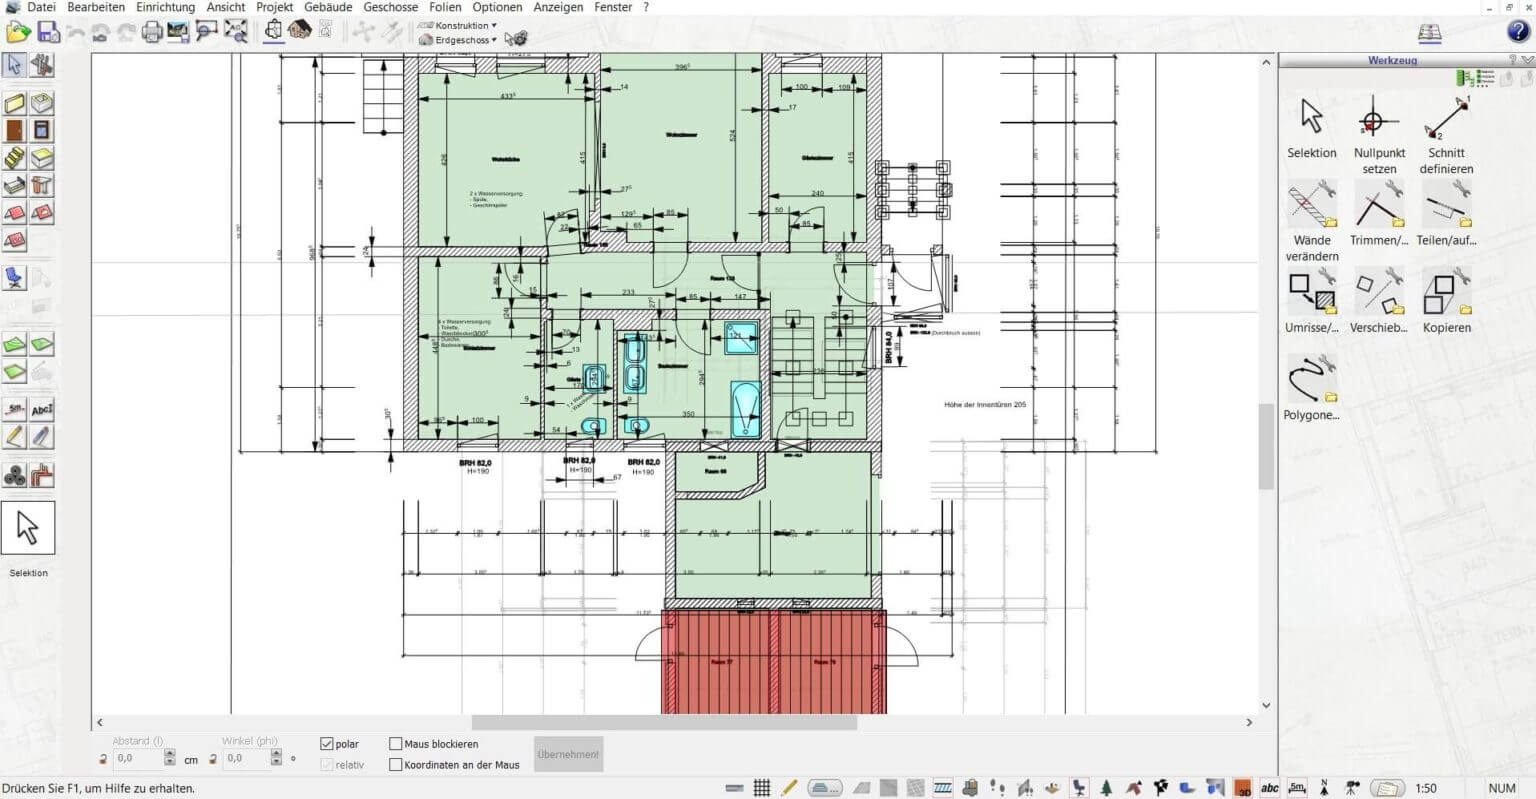Click into Winkel (phi) value field
1536x799 pixels.
[x=247, y=759]
